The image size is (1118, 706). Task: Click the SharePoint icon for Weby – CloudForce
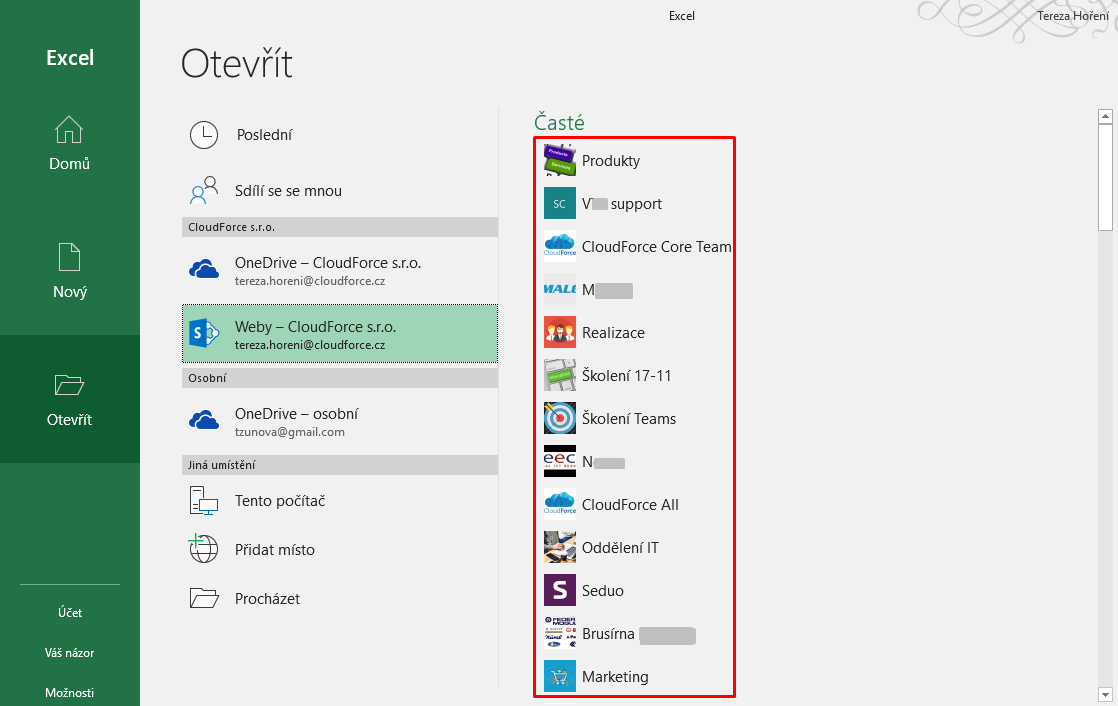(204, 333)
